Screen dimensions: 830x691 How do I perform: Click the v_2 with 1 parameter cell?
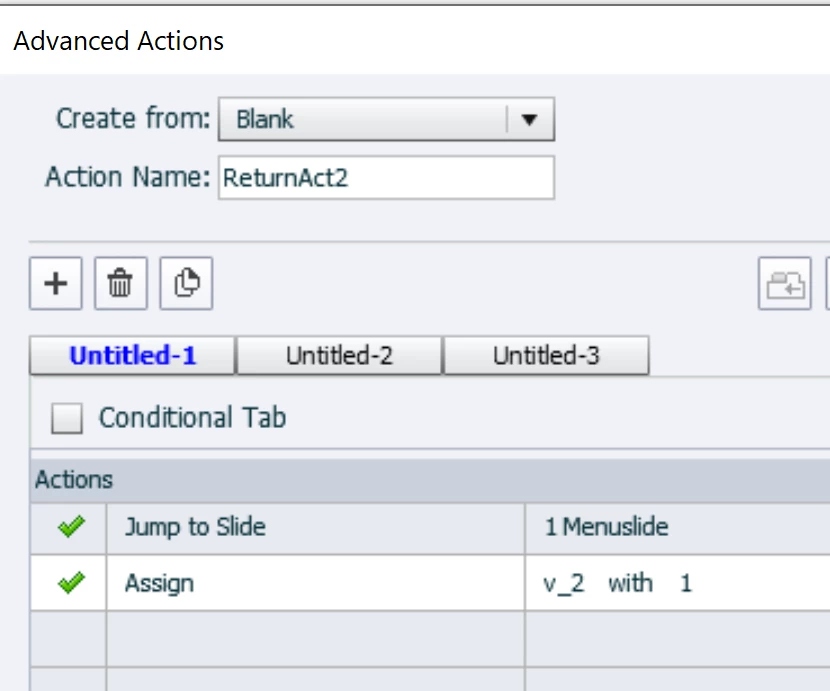[x=676, y=583]
